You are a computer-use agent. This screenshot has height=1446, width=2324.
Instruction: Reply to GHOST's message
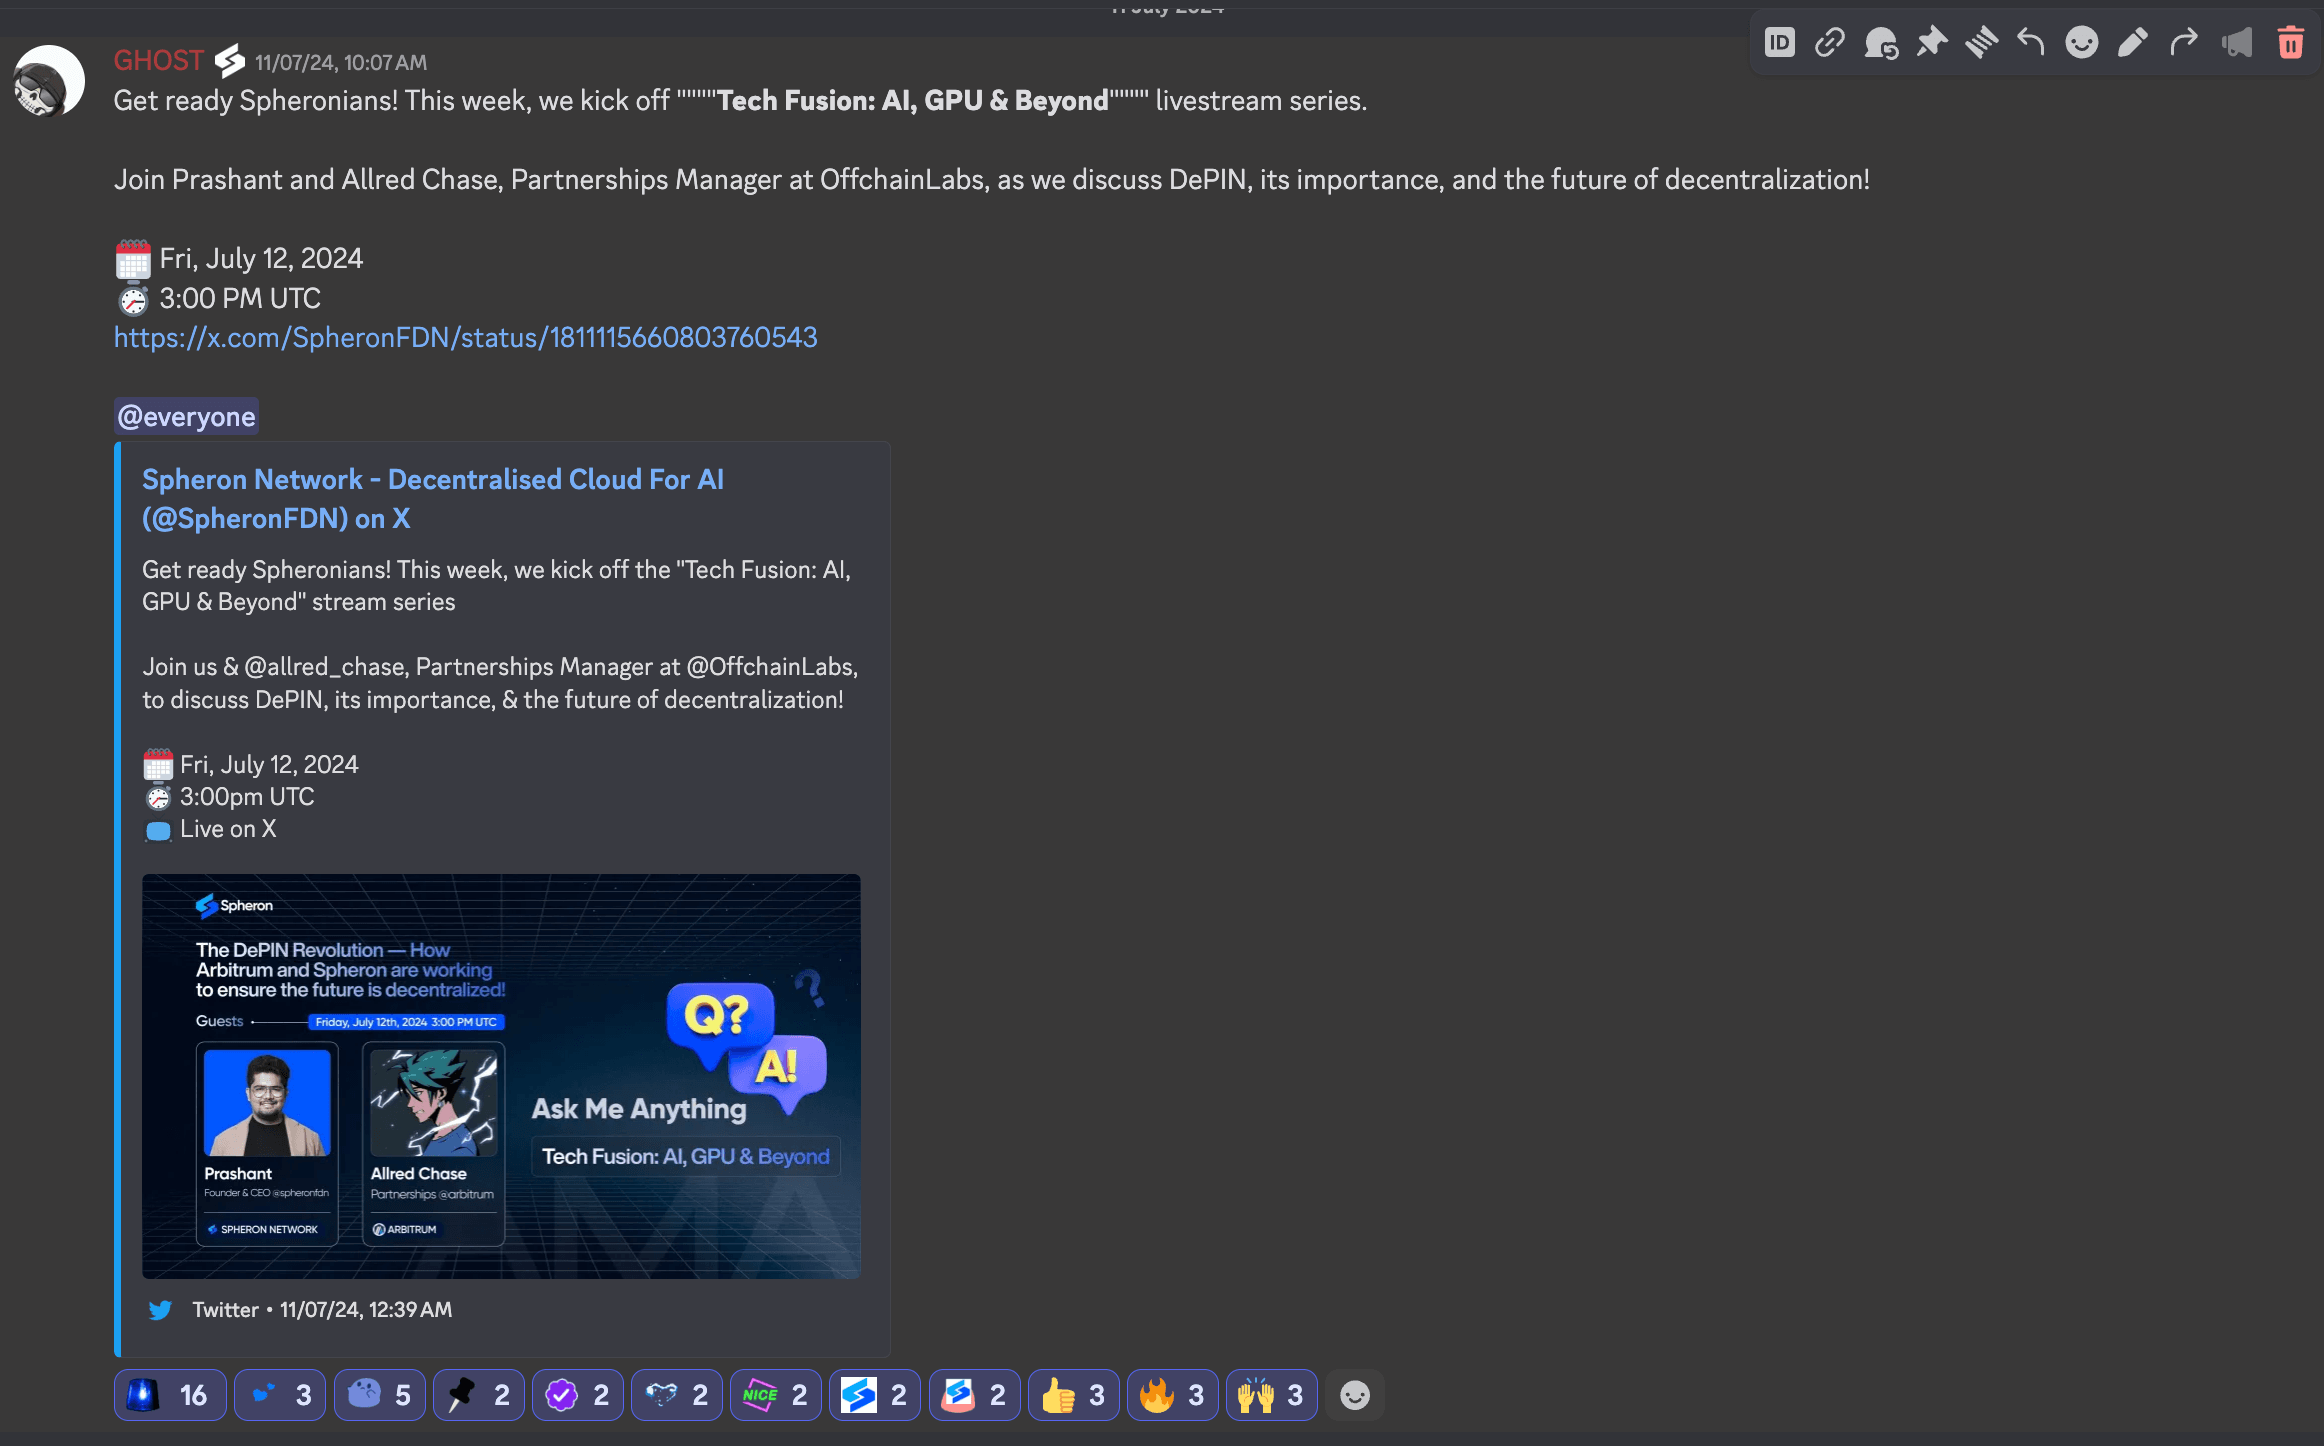tap(2031, 43)
